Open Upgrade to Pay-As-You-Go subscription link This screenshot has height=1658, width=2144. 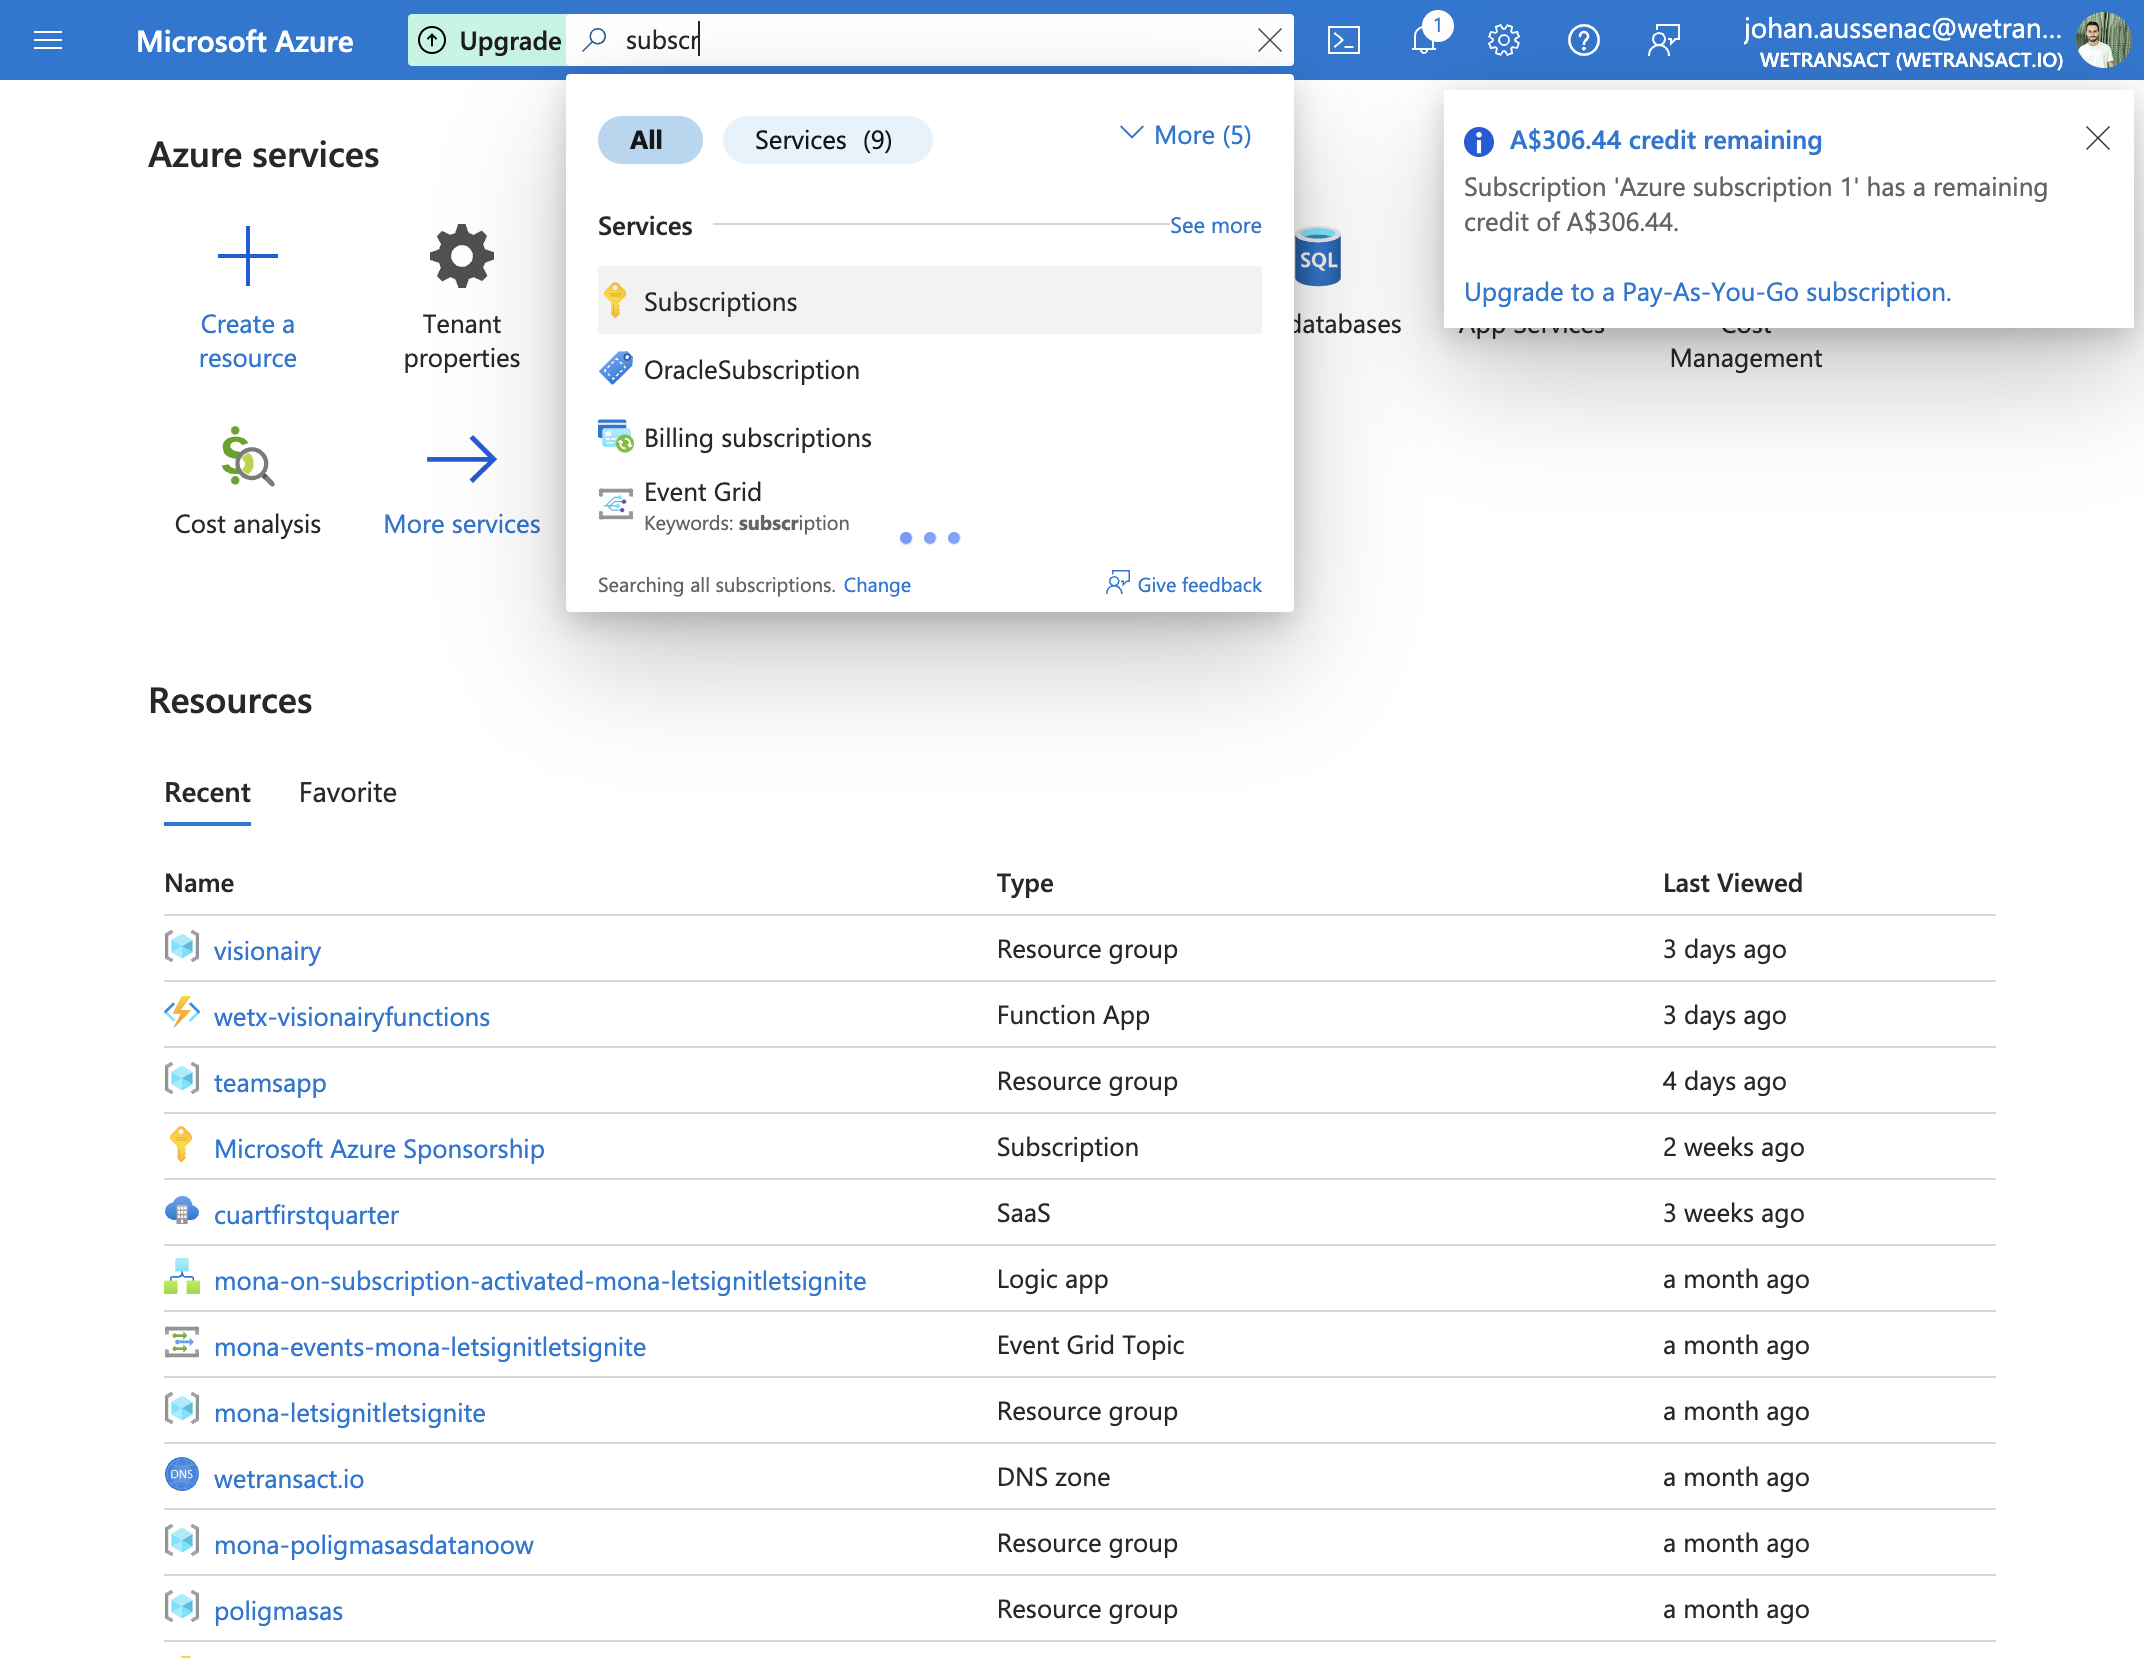click(x=1707, y=292)
